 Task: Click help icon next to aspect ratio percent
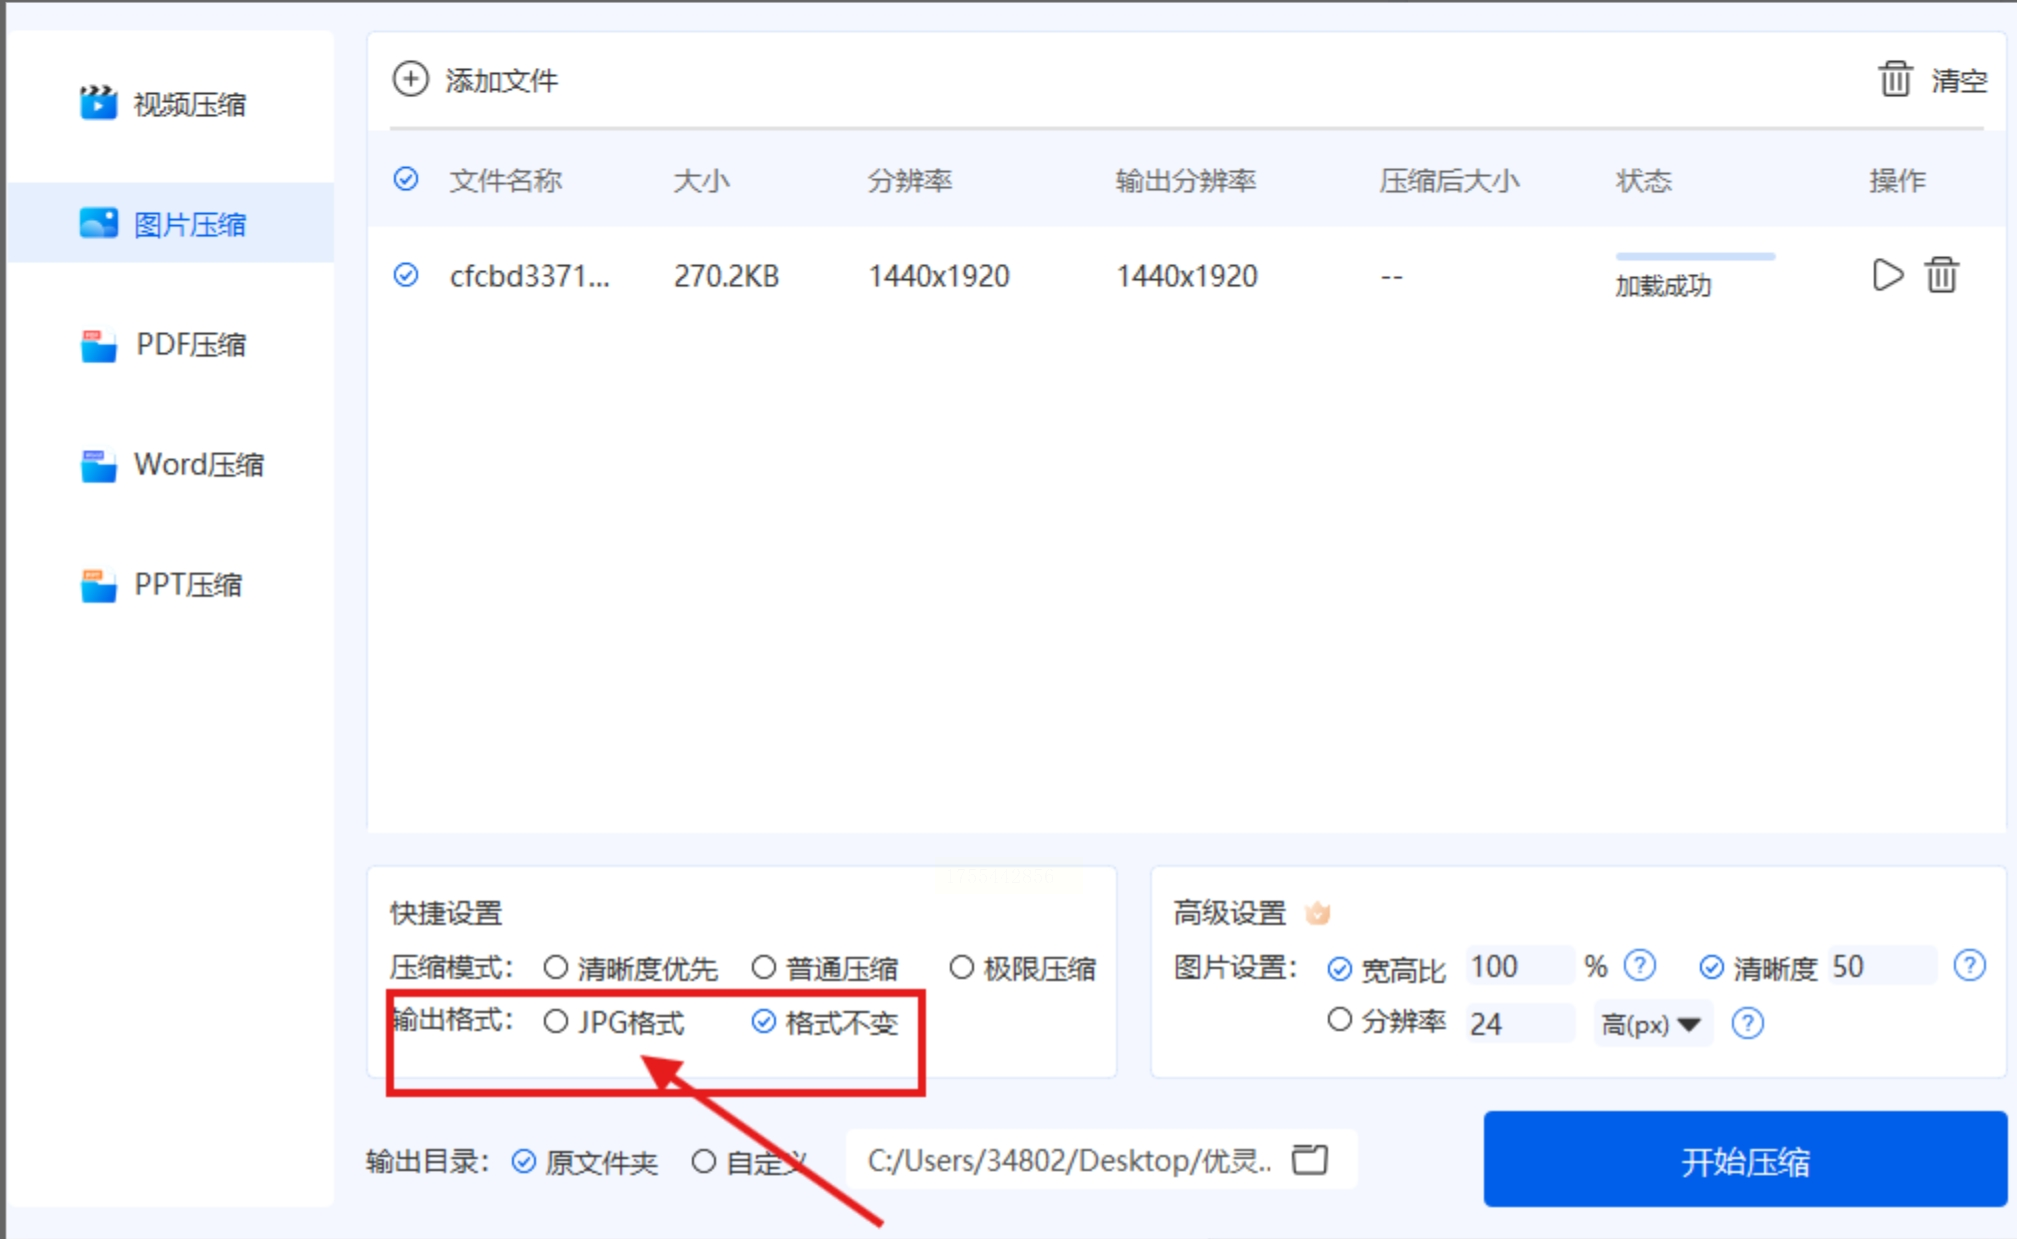click(x=1639, y=966)
